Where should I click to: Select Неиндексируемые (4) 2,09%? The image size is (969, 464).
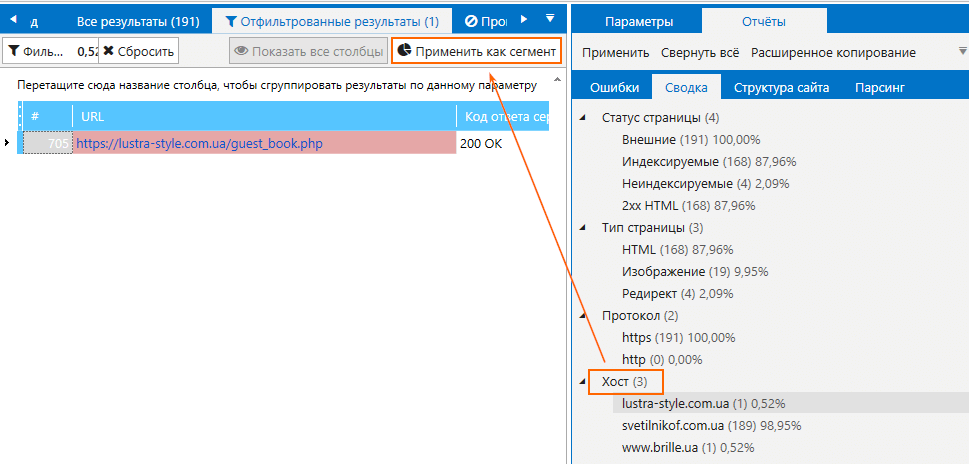(x=706, y=183)
